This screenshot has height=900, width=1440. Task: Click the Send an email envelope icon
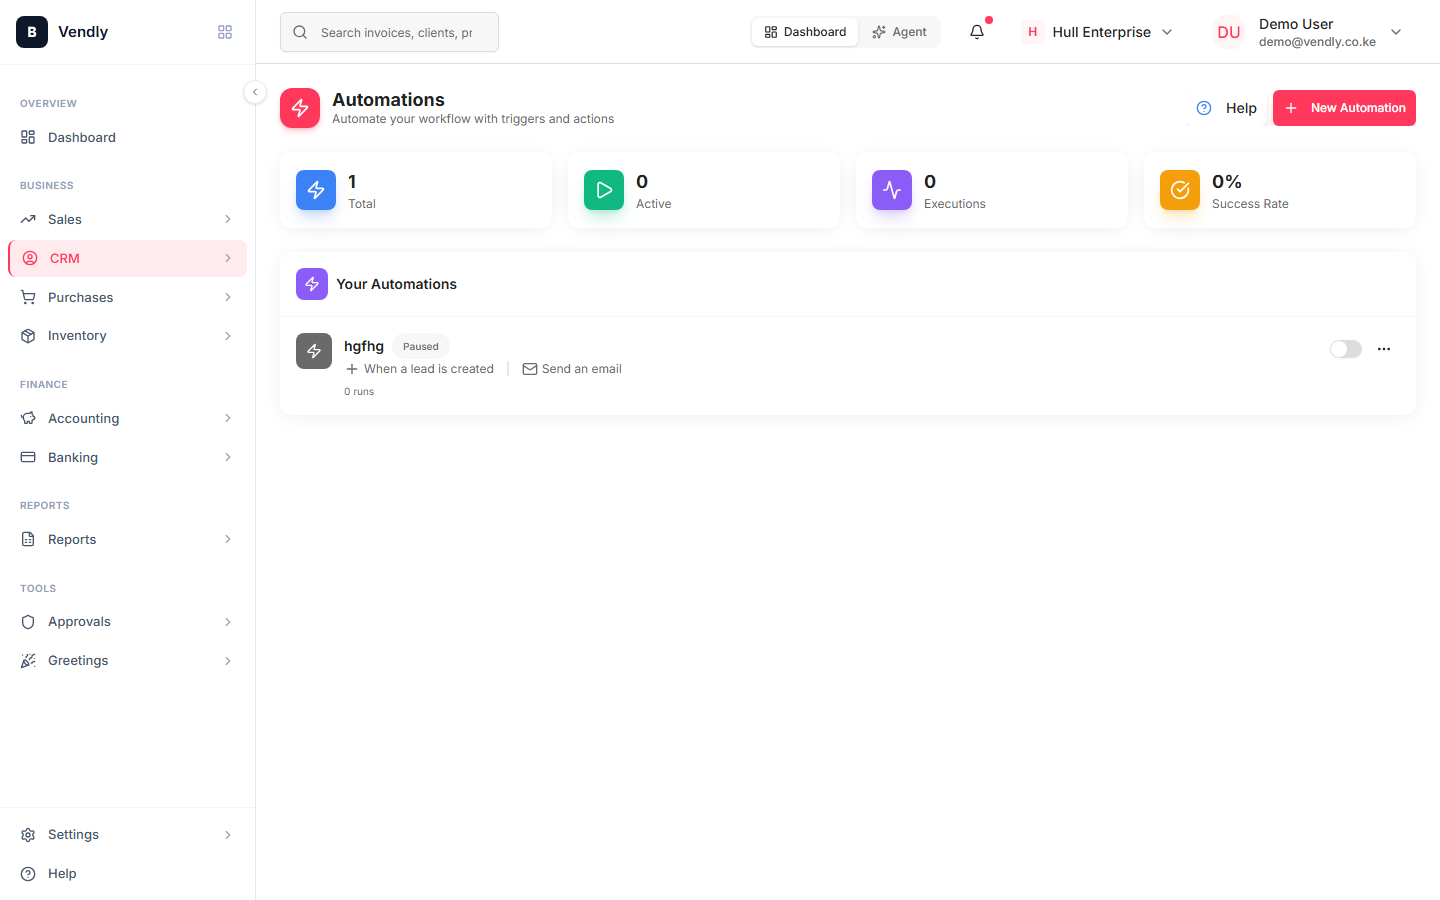[x=530, y=369]
